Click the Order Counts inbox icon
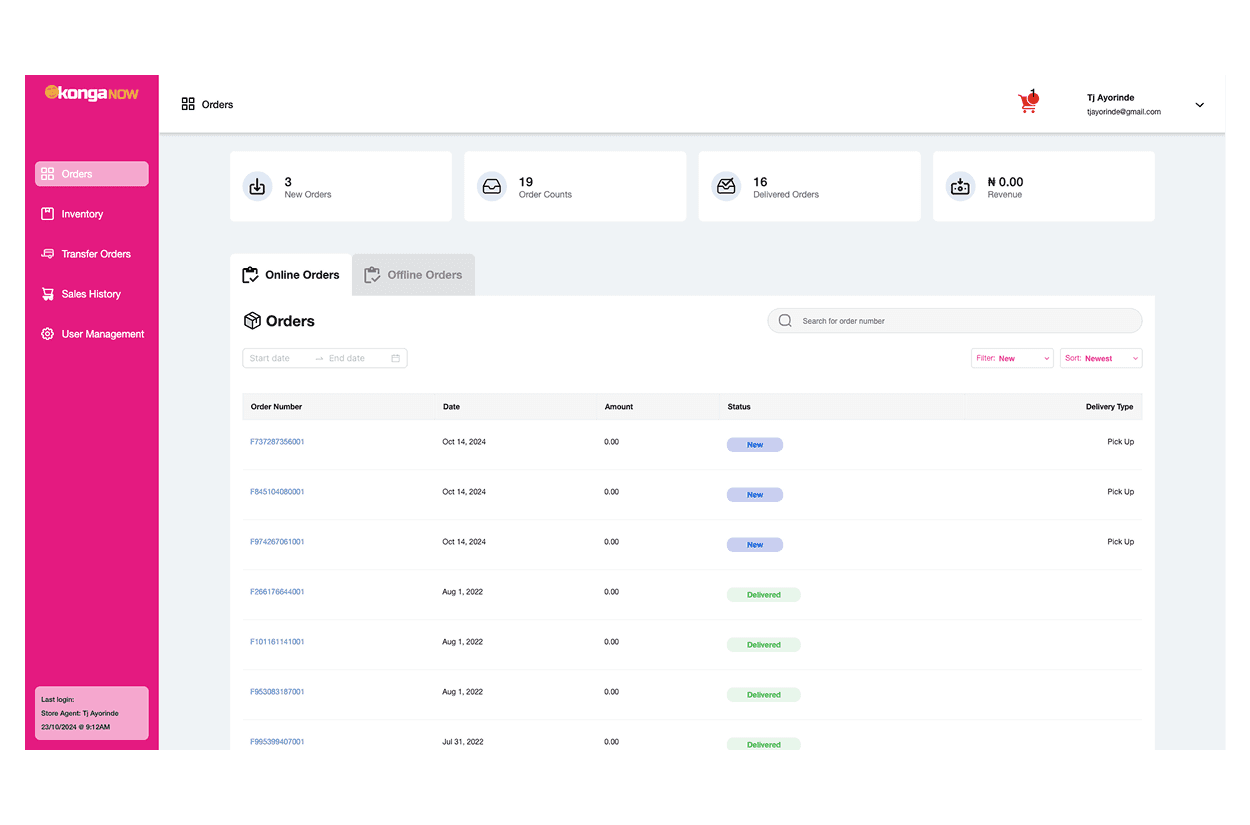 [x=492, y=187]
